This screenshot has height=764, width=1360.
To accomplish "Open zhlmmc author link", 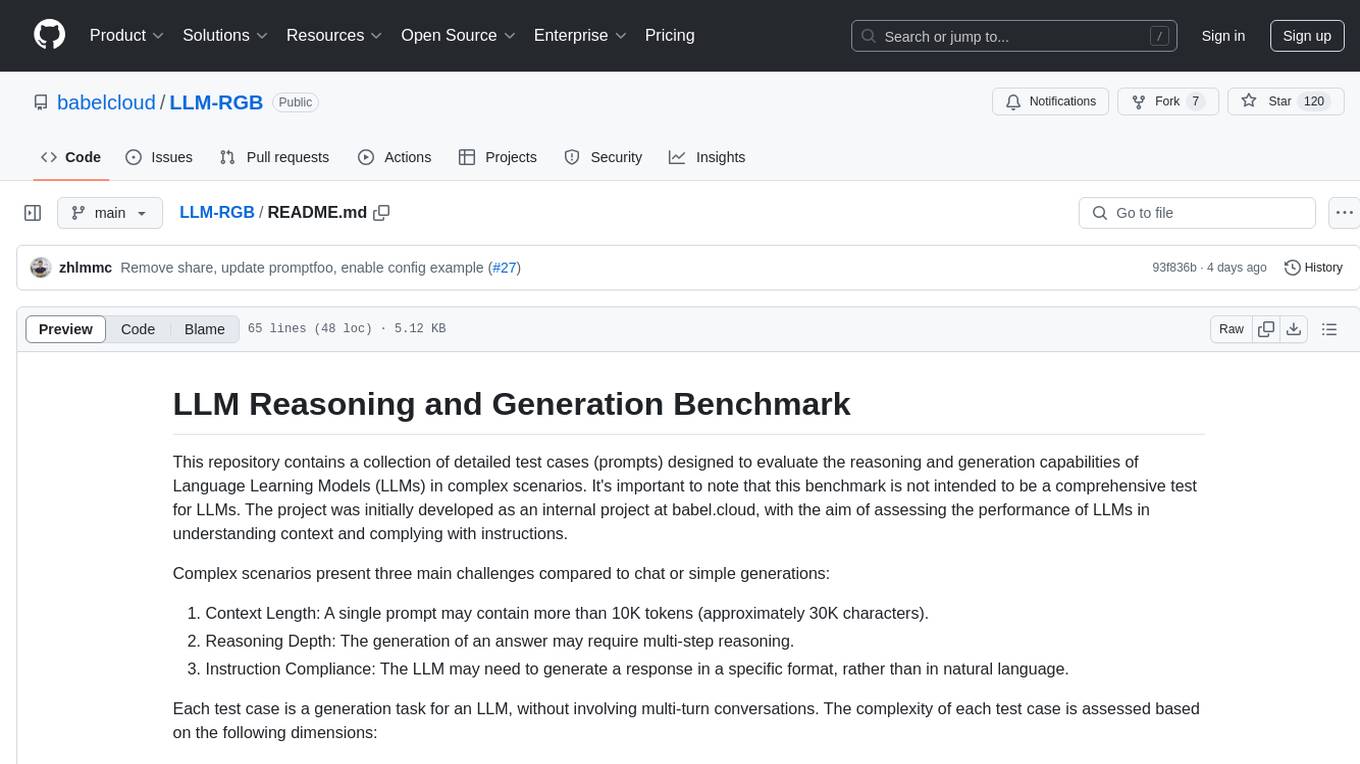I will pos(86,268).
